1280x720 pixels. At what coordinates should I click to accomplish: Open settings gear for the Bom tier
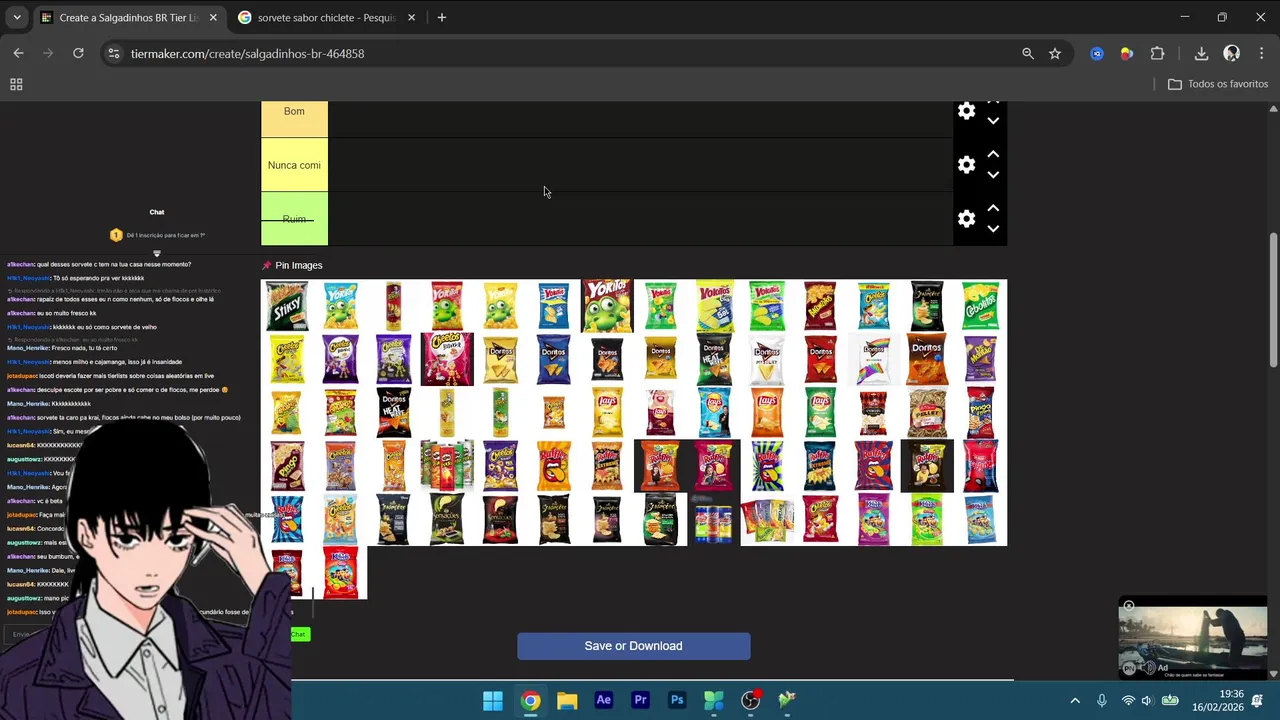966,111
